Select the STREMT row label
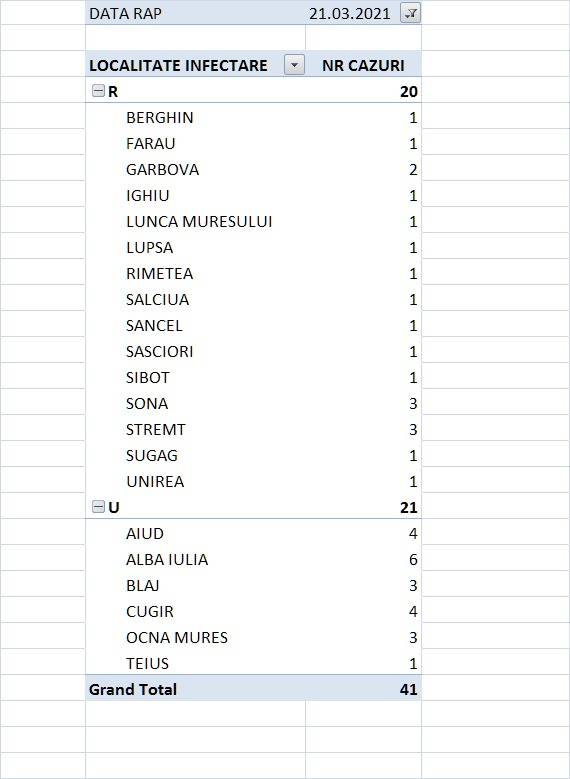Image resolution: width=570 pixels, height=779 pixels. 156,429
